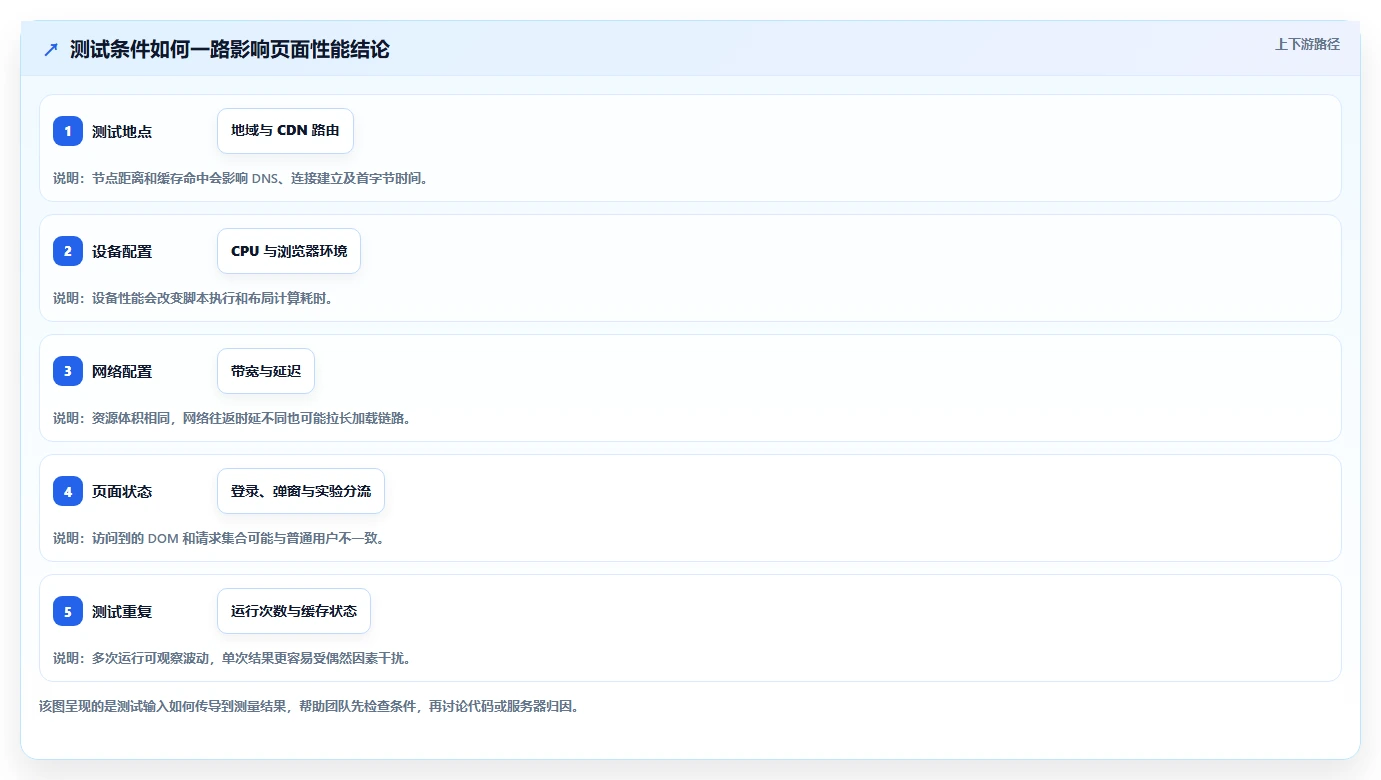
Task: Click the step 2 number badge
Action: pos(68,251)
